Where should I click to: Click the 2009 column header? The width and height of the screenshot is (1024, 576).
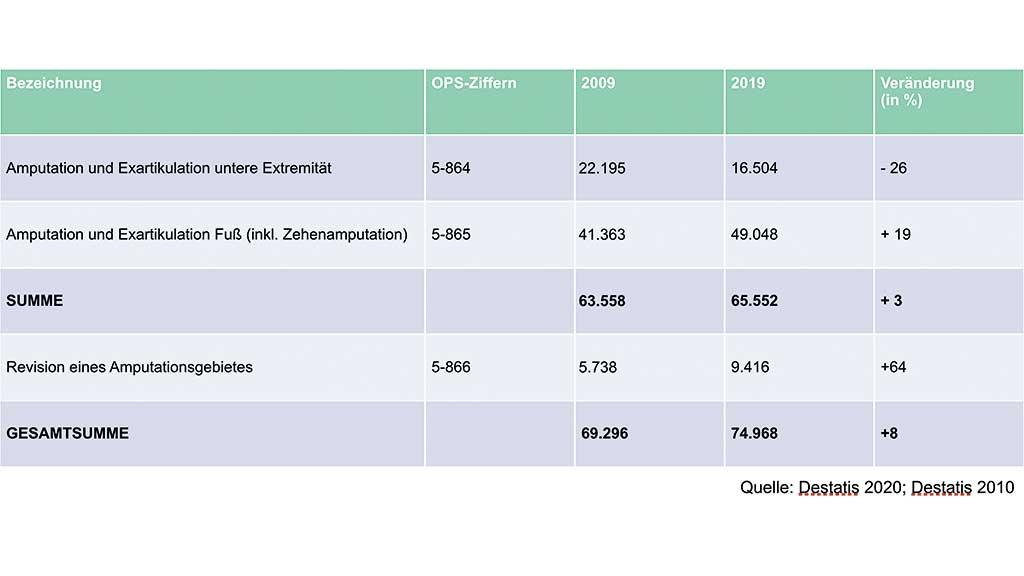[599, 83]
